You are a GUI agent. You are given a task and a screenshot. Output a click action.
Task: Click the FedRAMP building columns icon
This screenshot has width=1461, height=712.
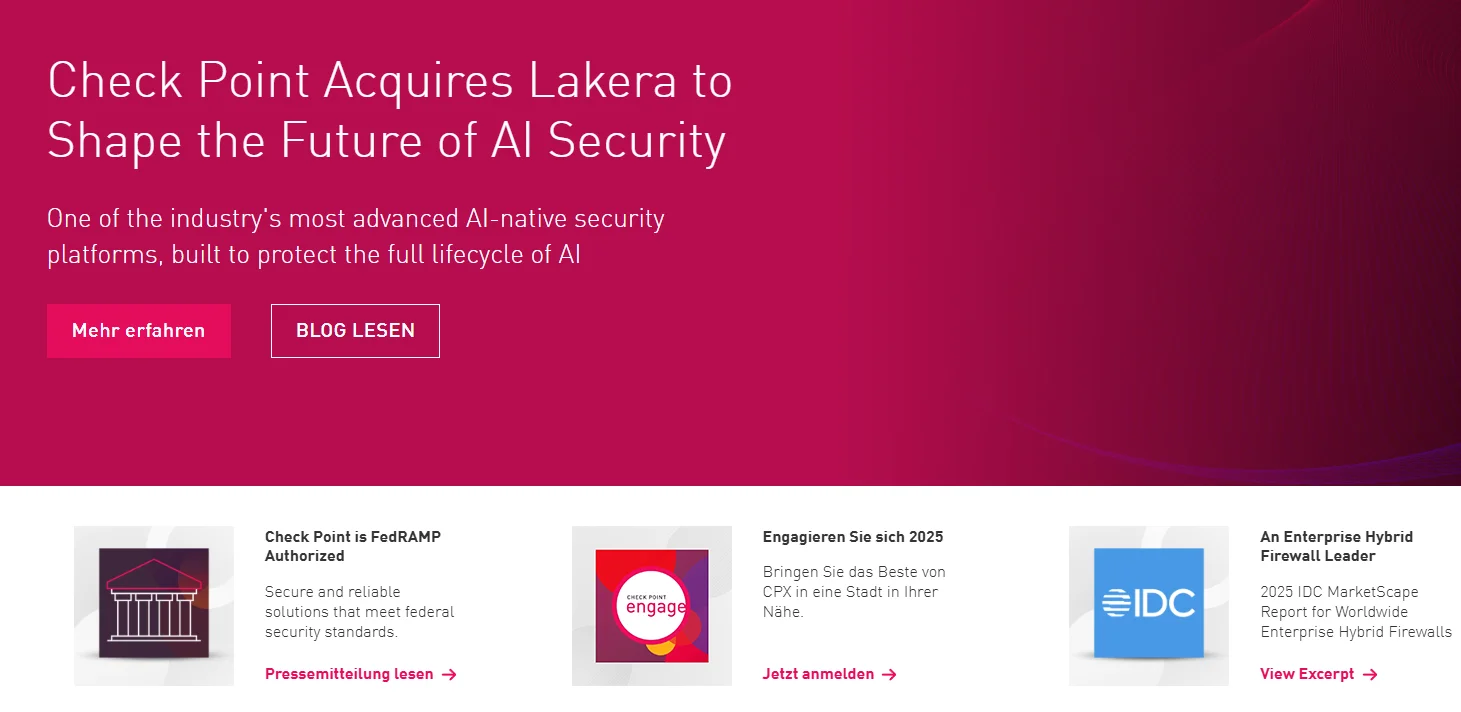click(154, 604)
